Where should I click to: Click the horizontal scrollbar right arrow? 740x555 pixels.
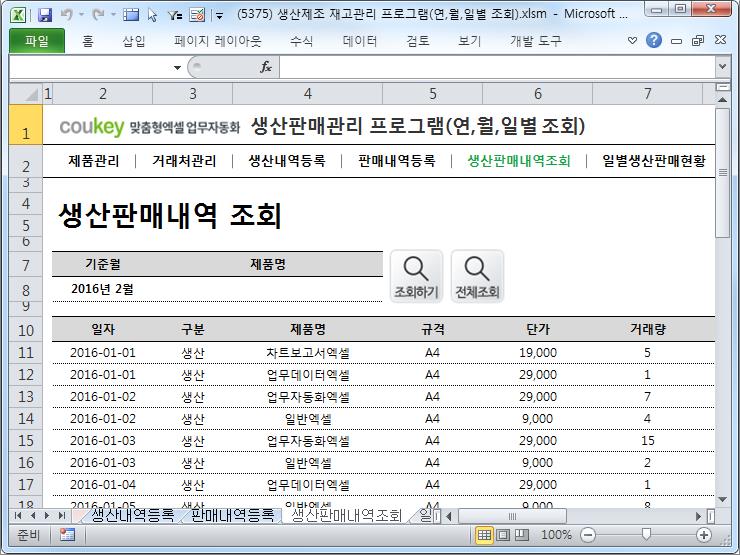699,516
